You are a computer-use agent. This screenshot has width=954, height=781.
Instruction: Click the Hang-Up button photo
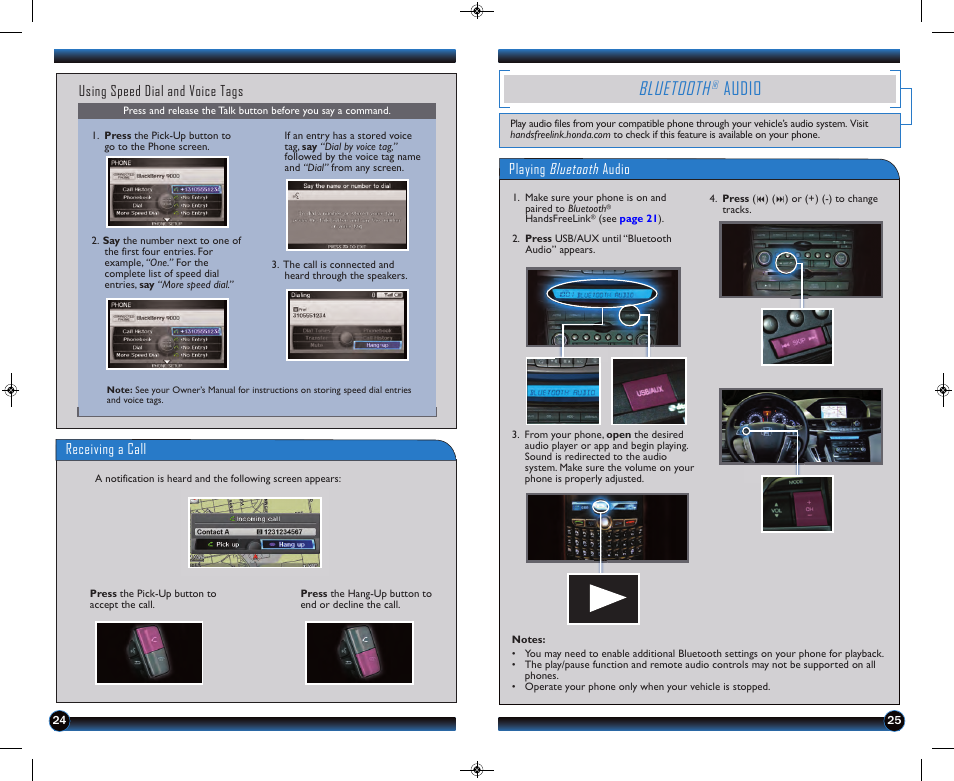pyautogui.click(x=360, y=653)
